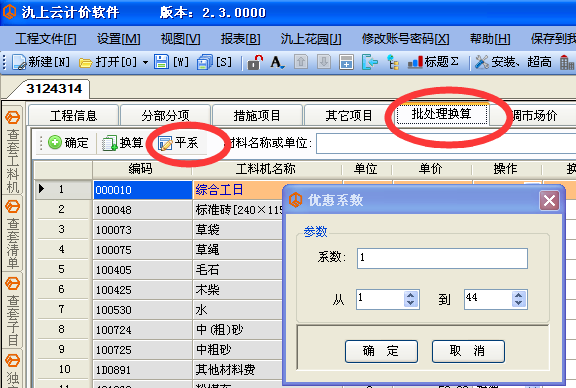Click the 从 start row number field

click(x=381, y=299)
